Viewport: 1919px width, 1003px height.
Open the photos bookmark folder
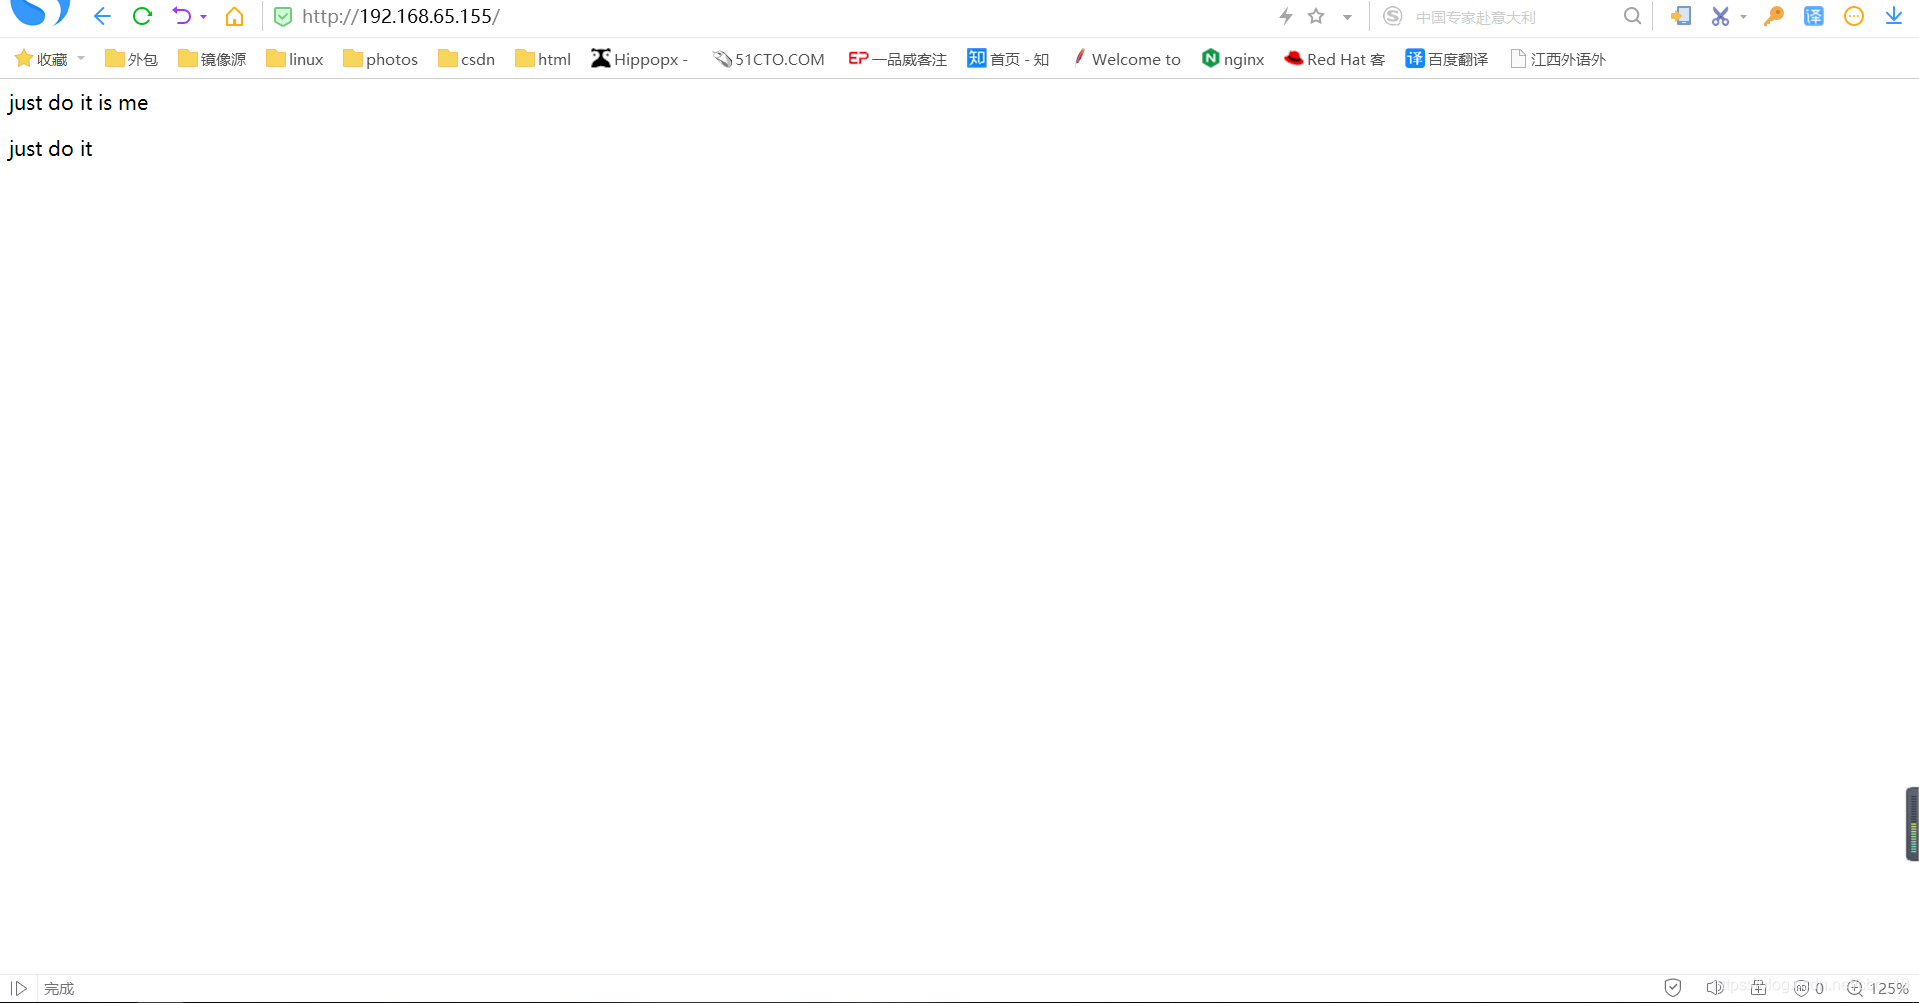380,59
